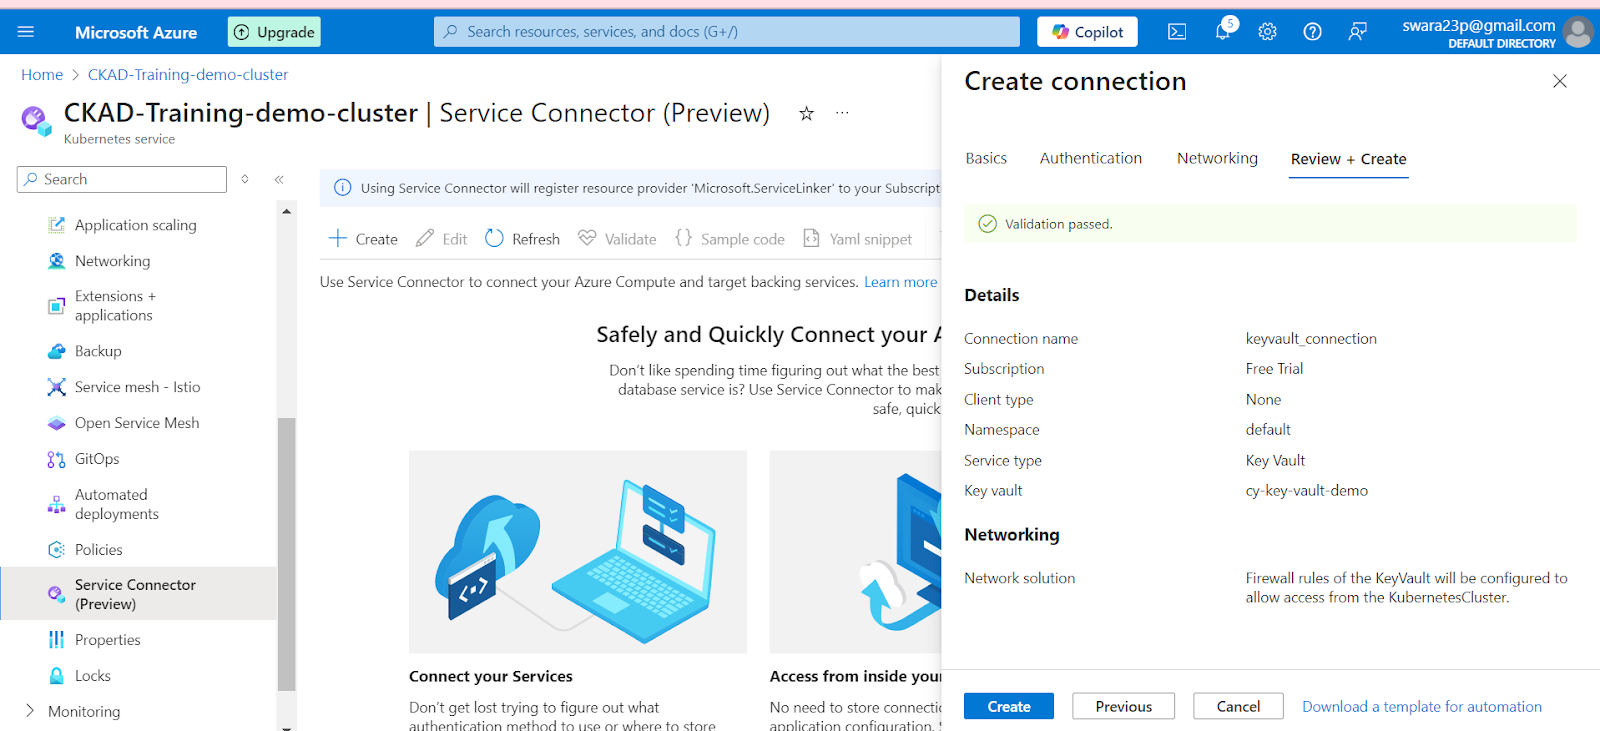
Task: Open Locks in the sidebar
Action: (92, 676)
